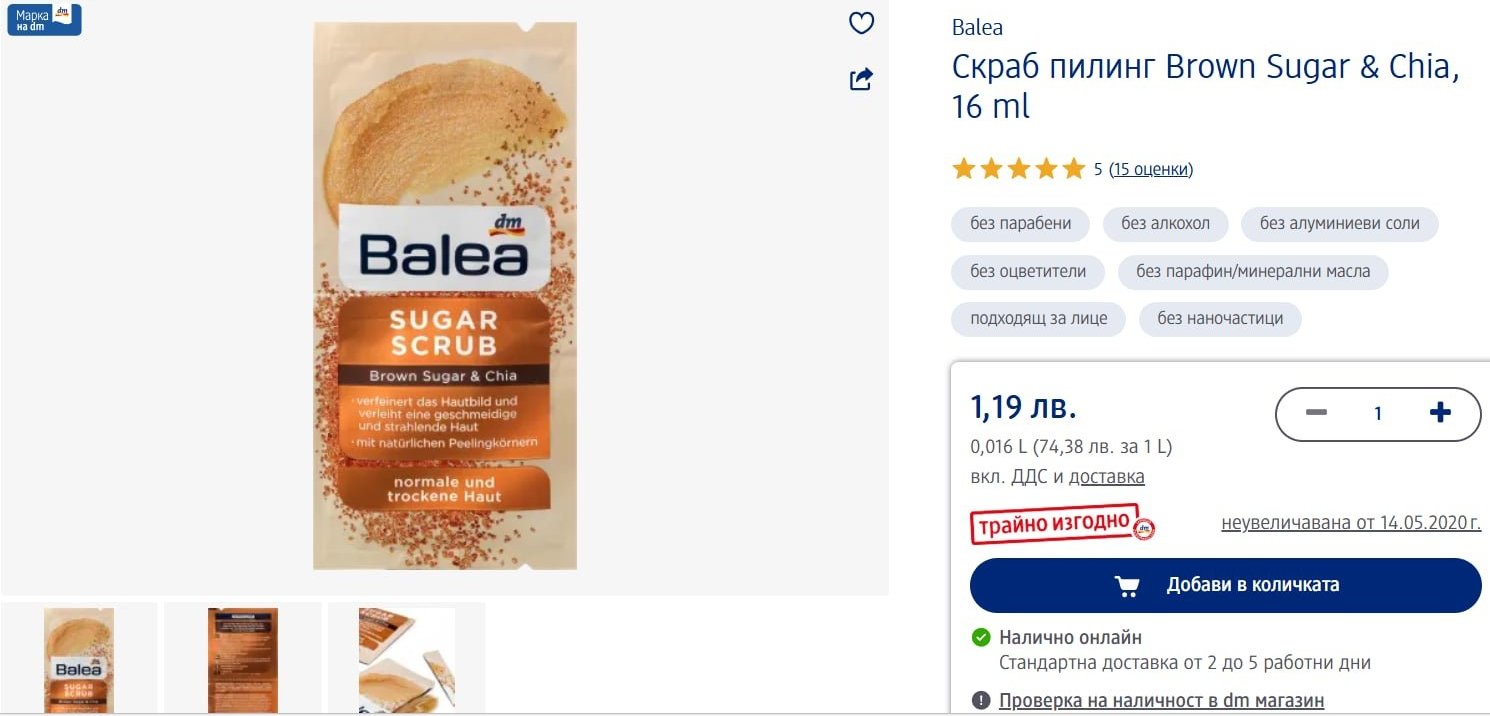1490x716 pixels.
Task: Select the second thumbnail showing package back
Action: tap(243, 659)
